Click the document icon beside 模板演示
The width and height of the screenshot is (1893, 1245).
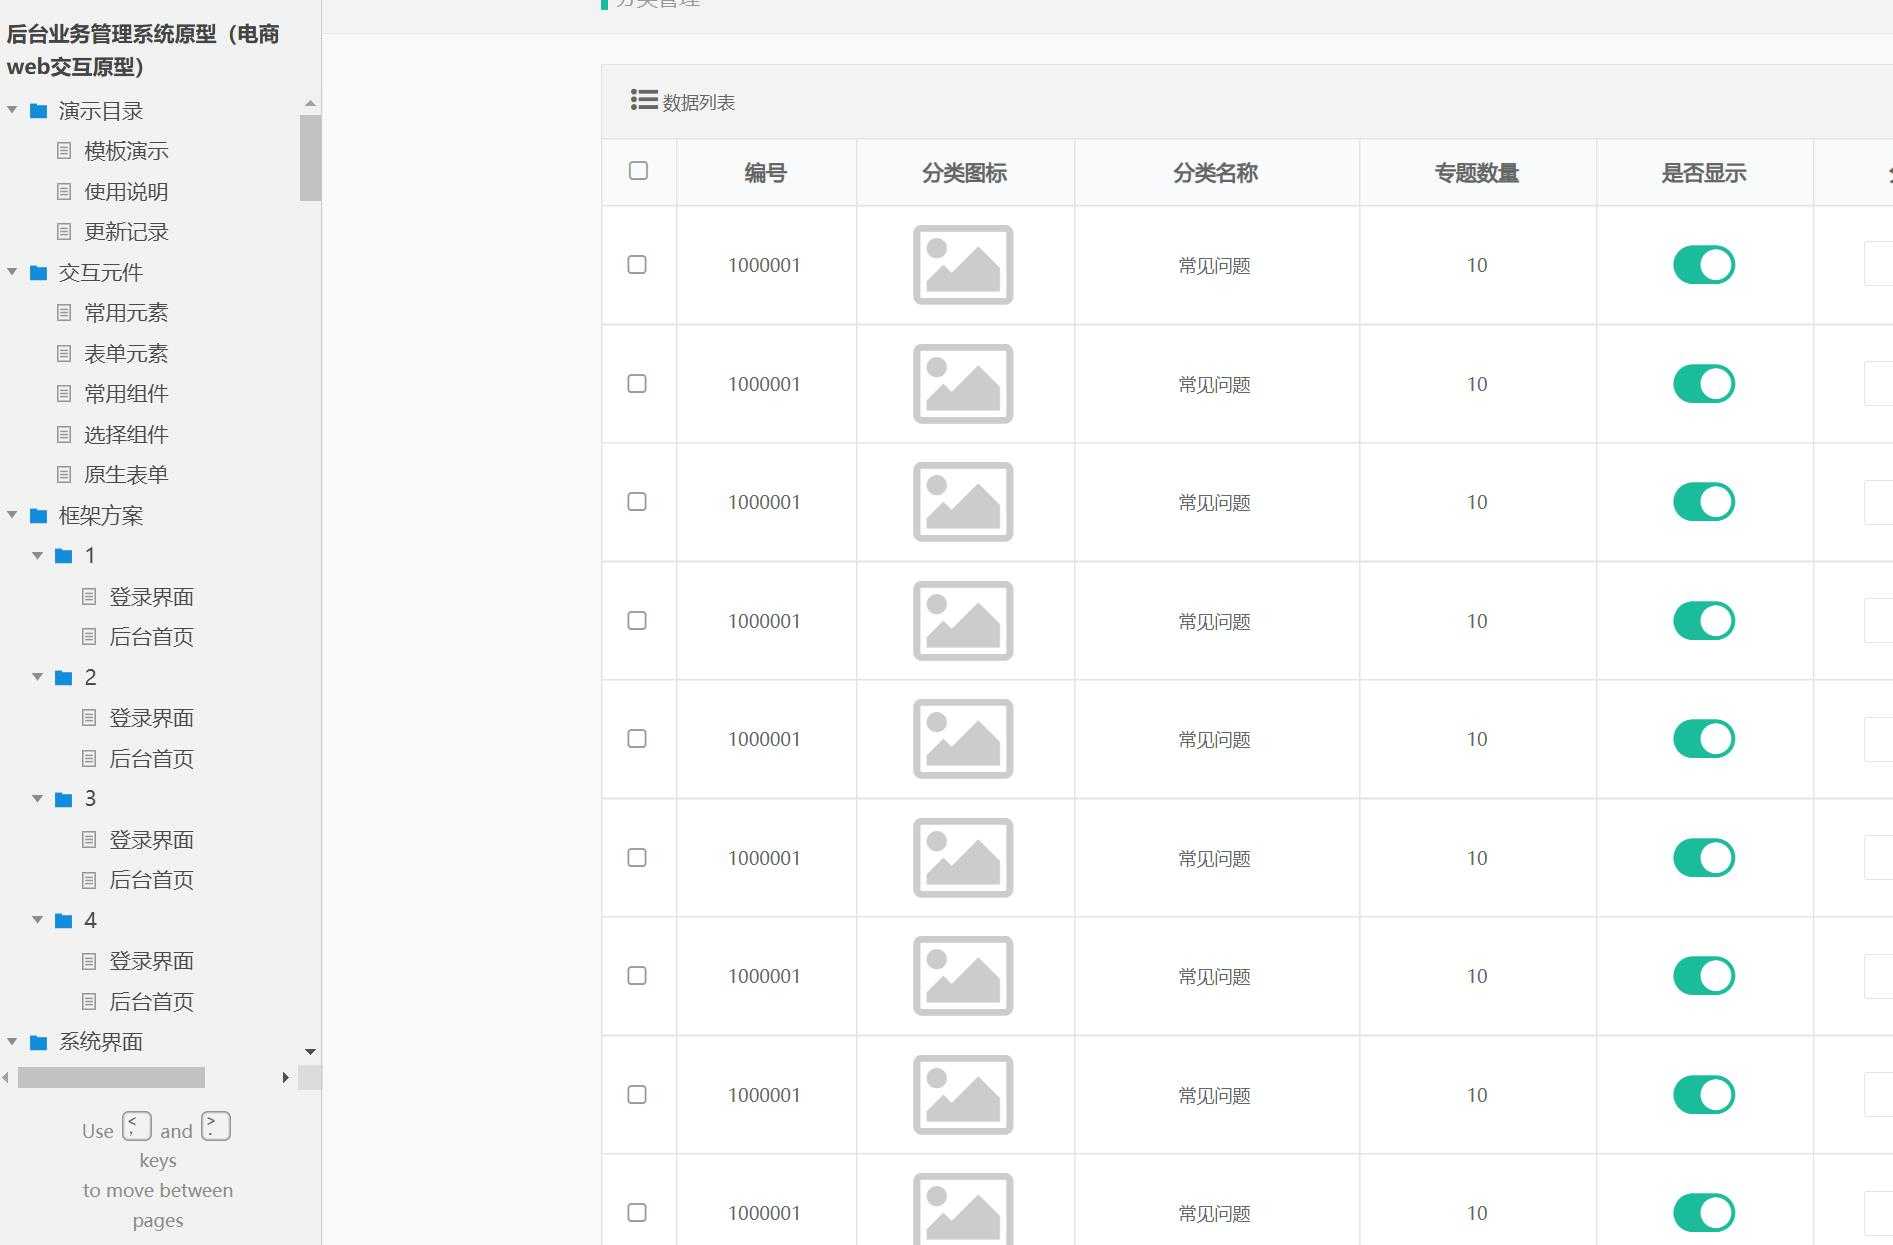click(64, 151)
